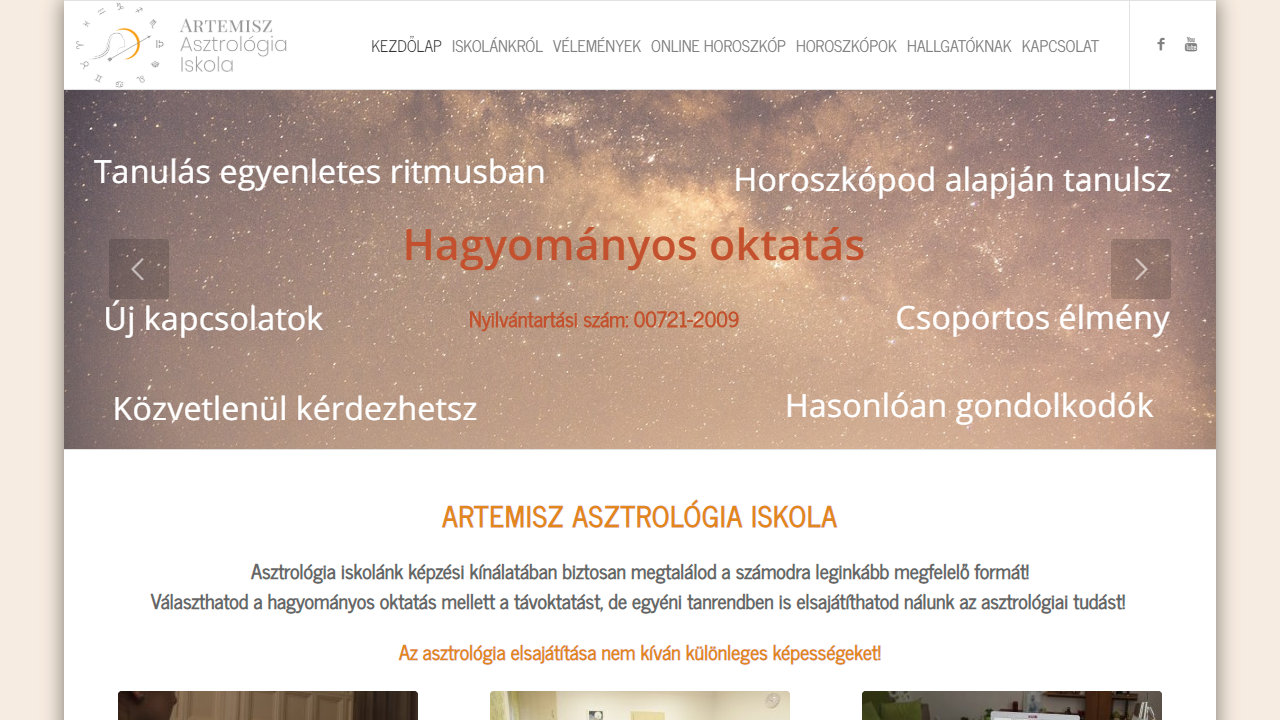Click the Új kapcsolatok text
1280x720 pixels.
point(214,319)
